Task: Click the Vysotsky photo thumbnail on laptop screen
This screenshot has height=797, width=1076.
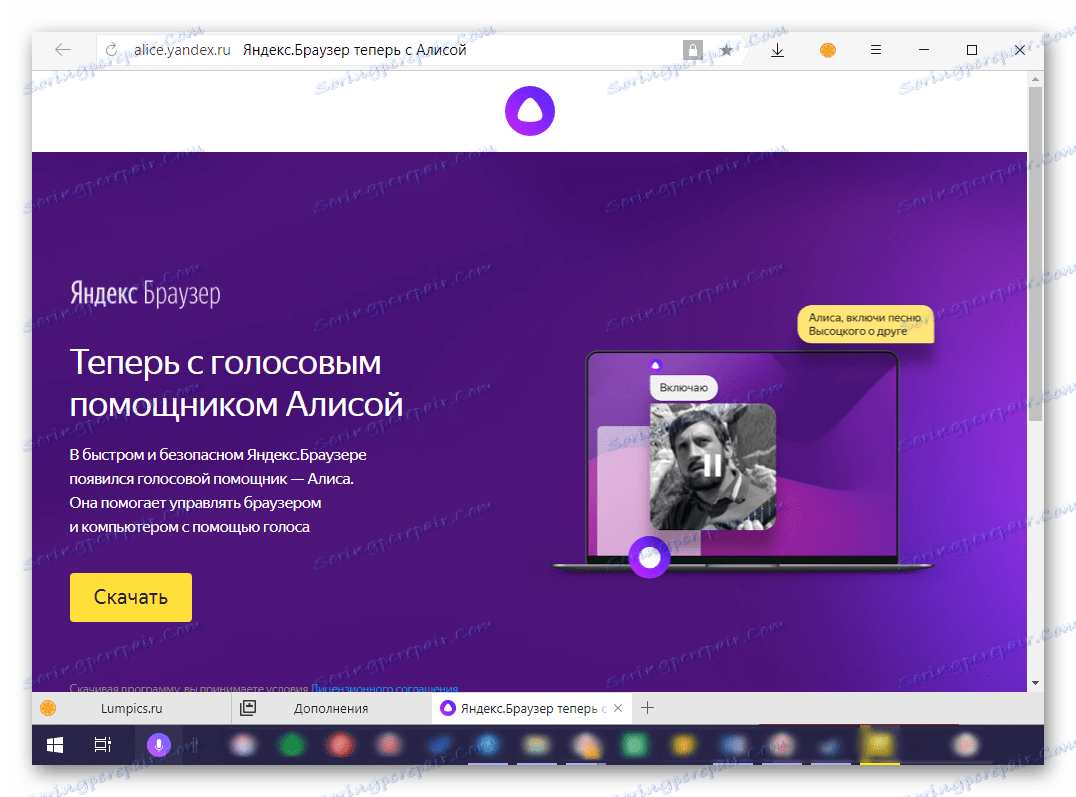Action: pyautogui.click(x=712, y=466)
